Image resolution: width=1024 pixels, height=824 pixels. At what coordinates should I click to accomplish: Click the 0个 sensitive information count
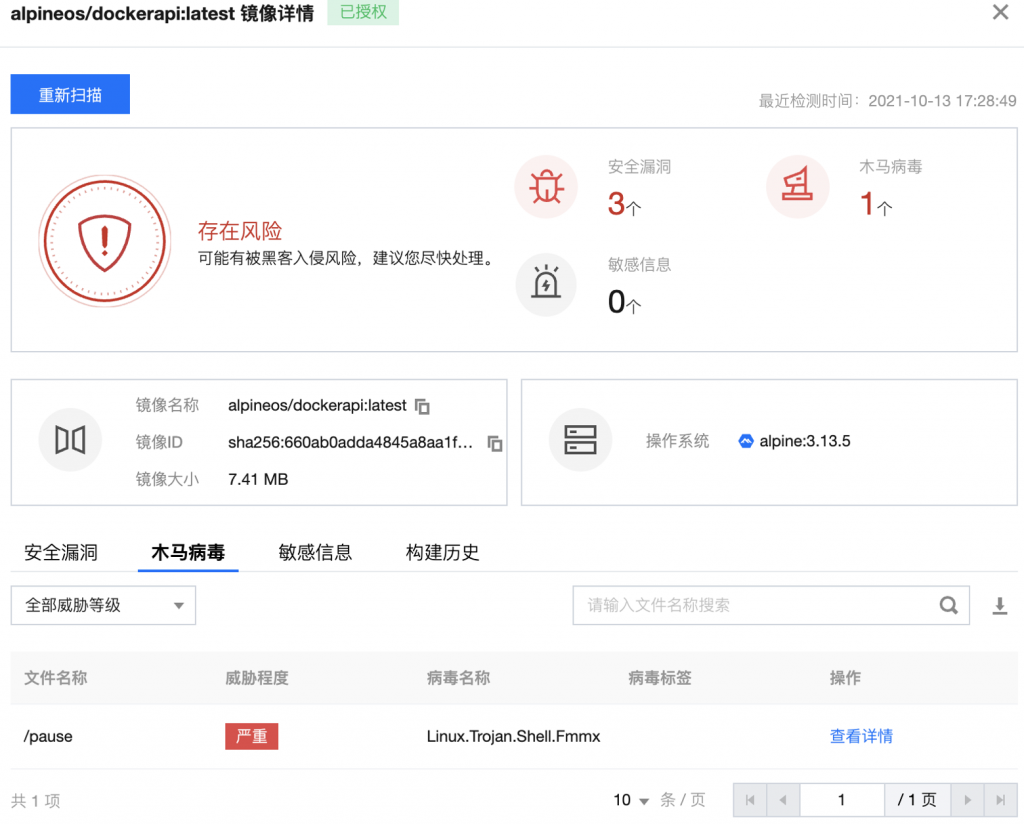click(624, 302)
